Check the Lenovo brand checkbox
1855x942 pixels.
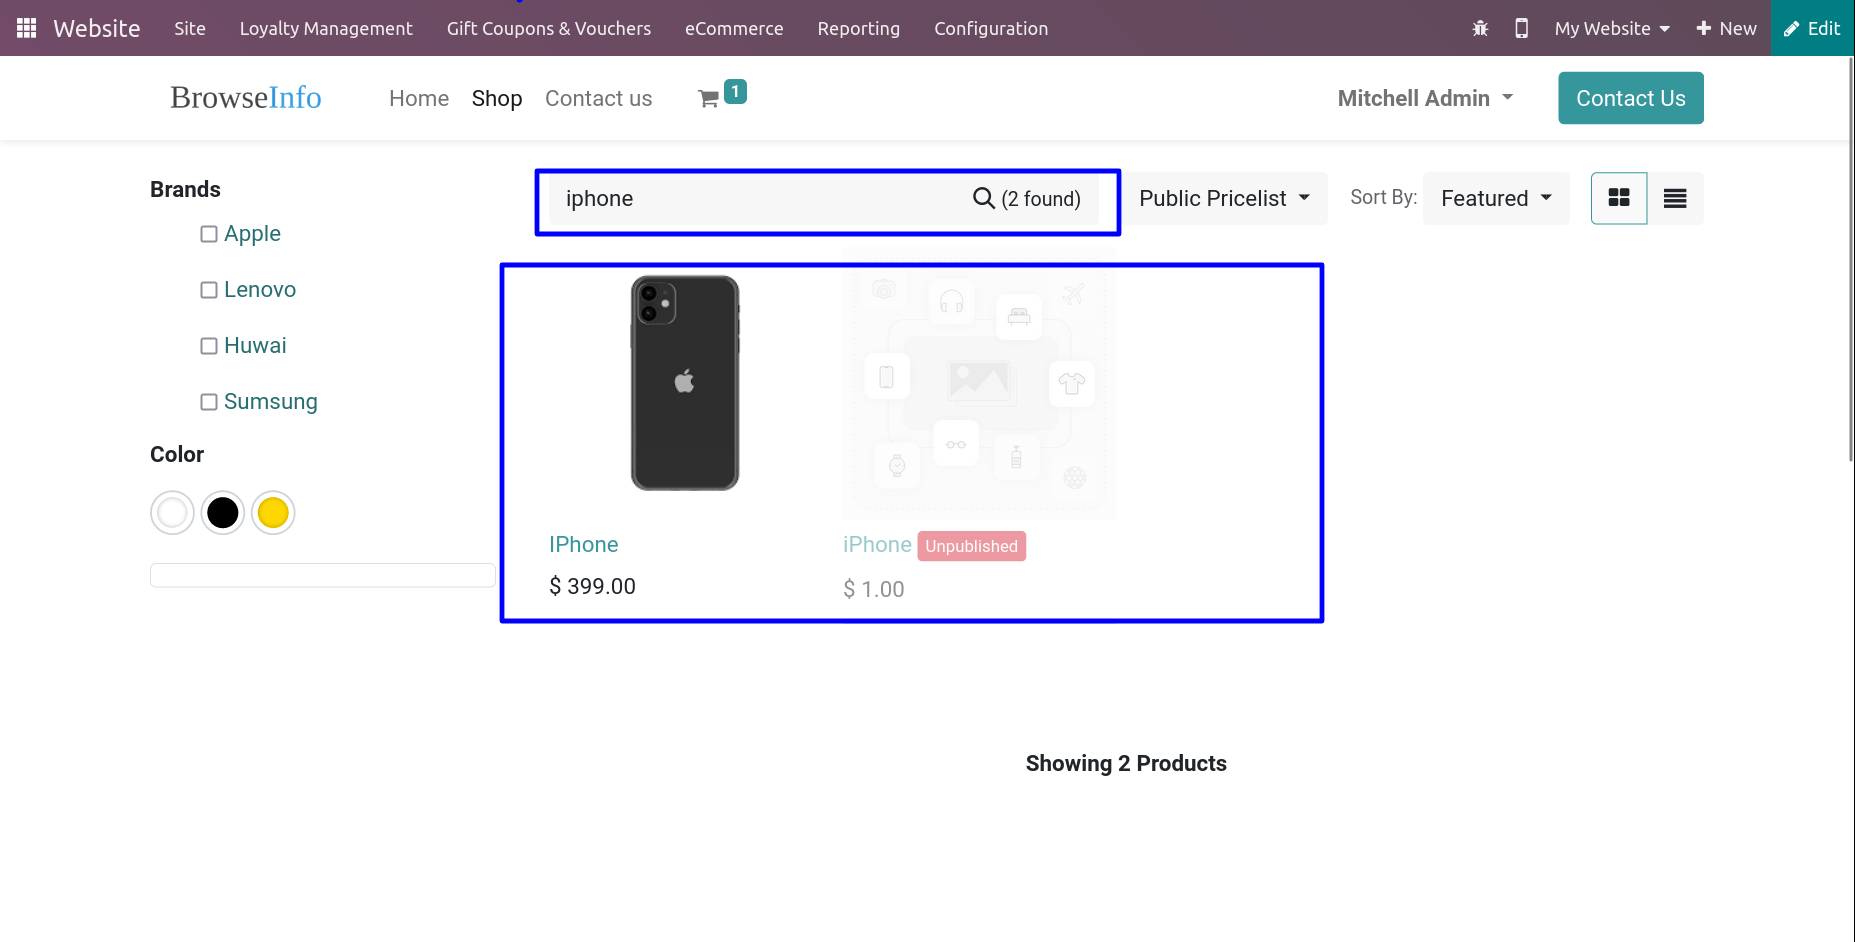[x=209, y=290]
